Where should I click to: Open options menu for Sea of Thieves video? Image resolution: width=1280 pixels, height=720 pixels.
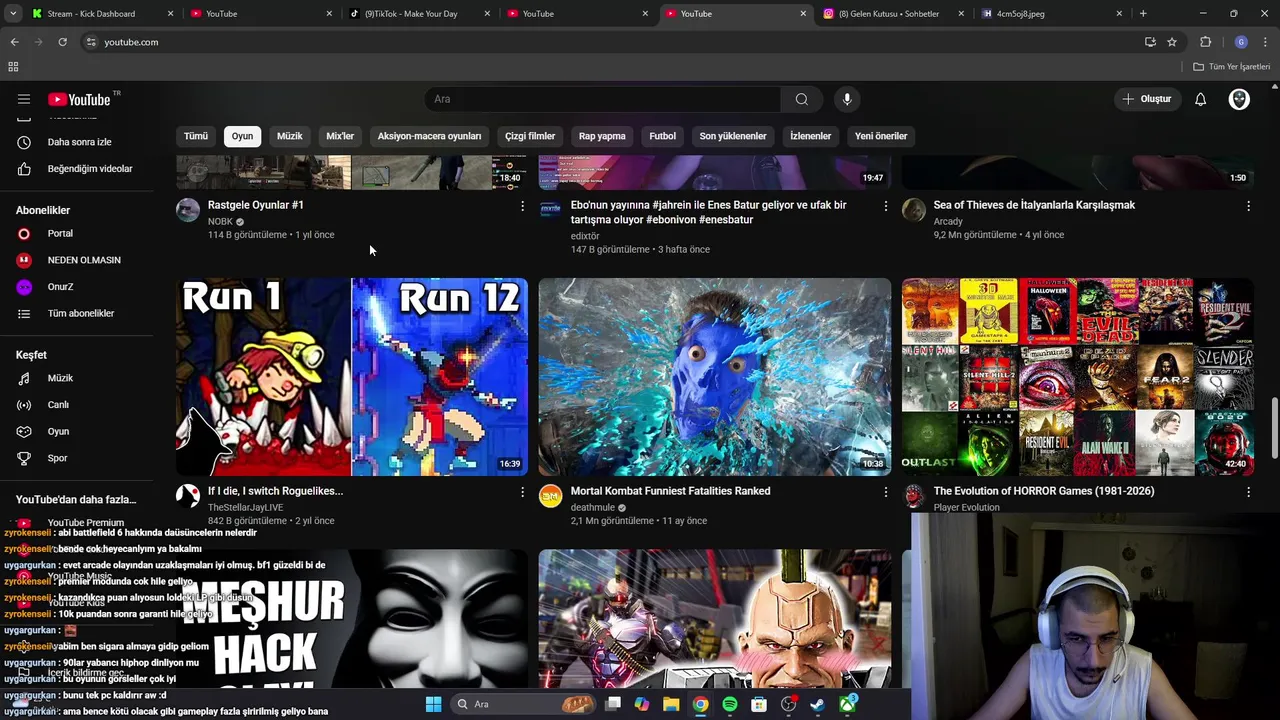(x=1248, y=206)
